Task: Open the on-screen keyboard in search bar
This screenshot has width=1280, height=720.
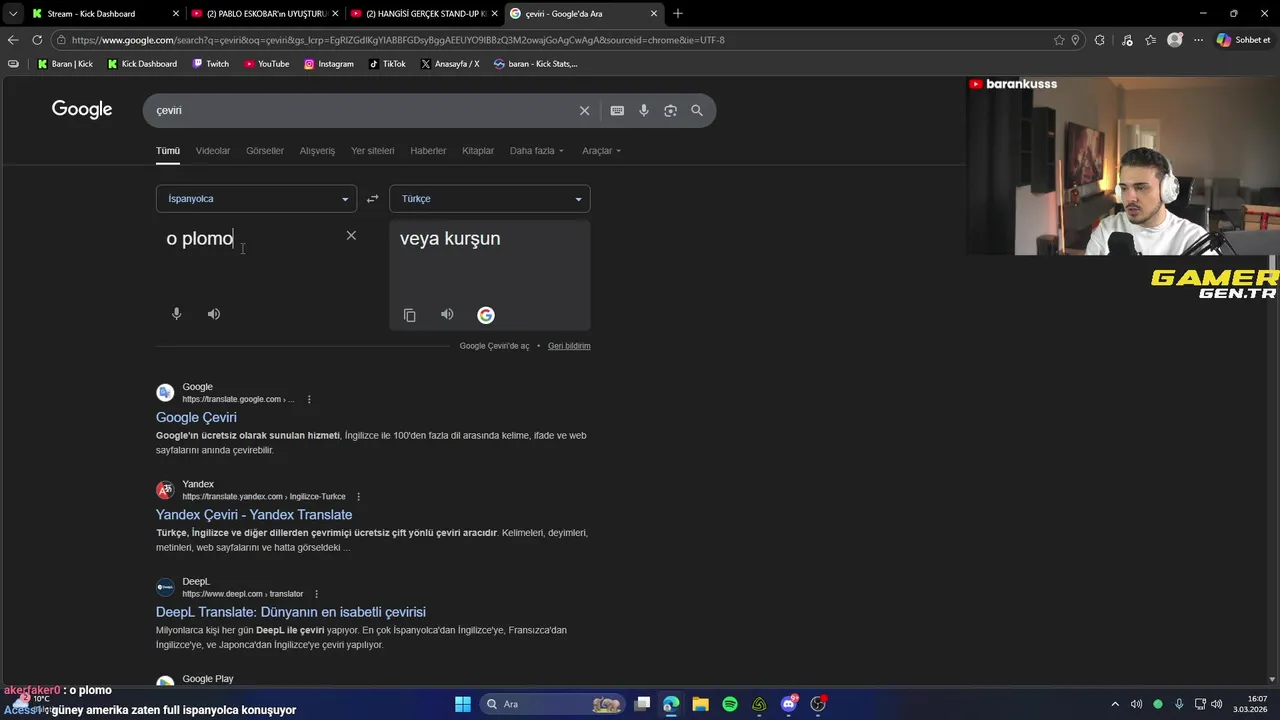Action: 617,110
